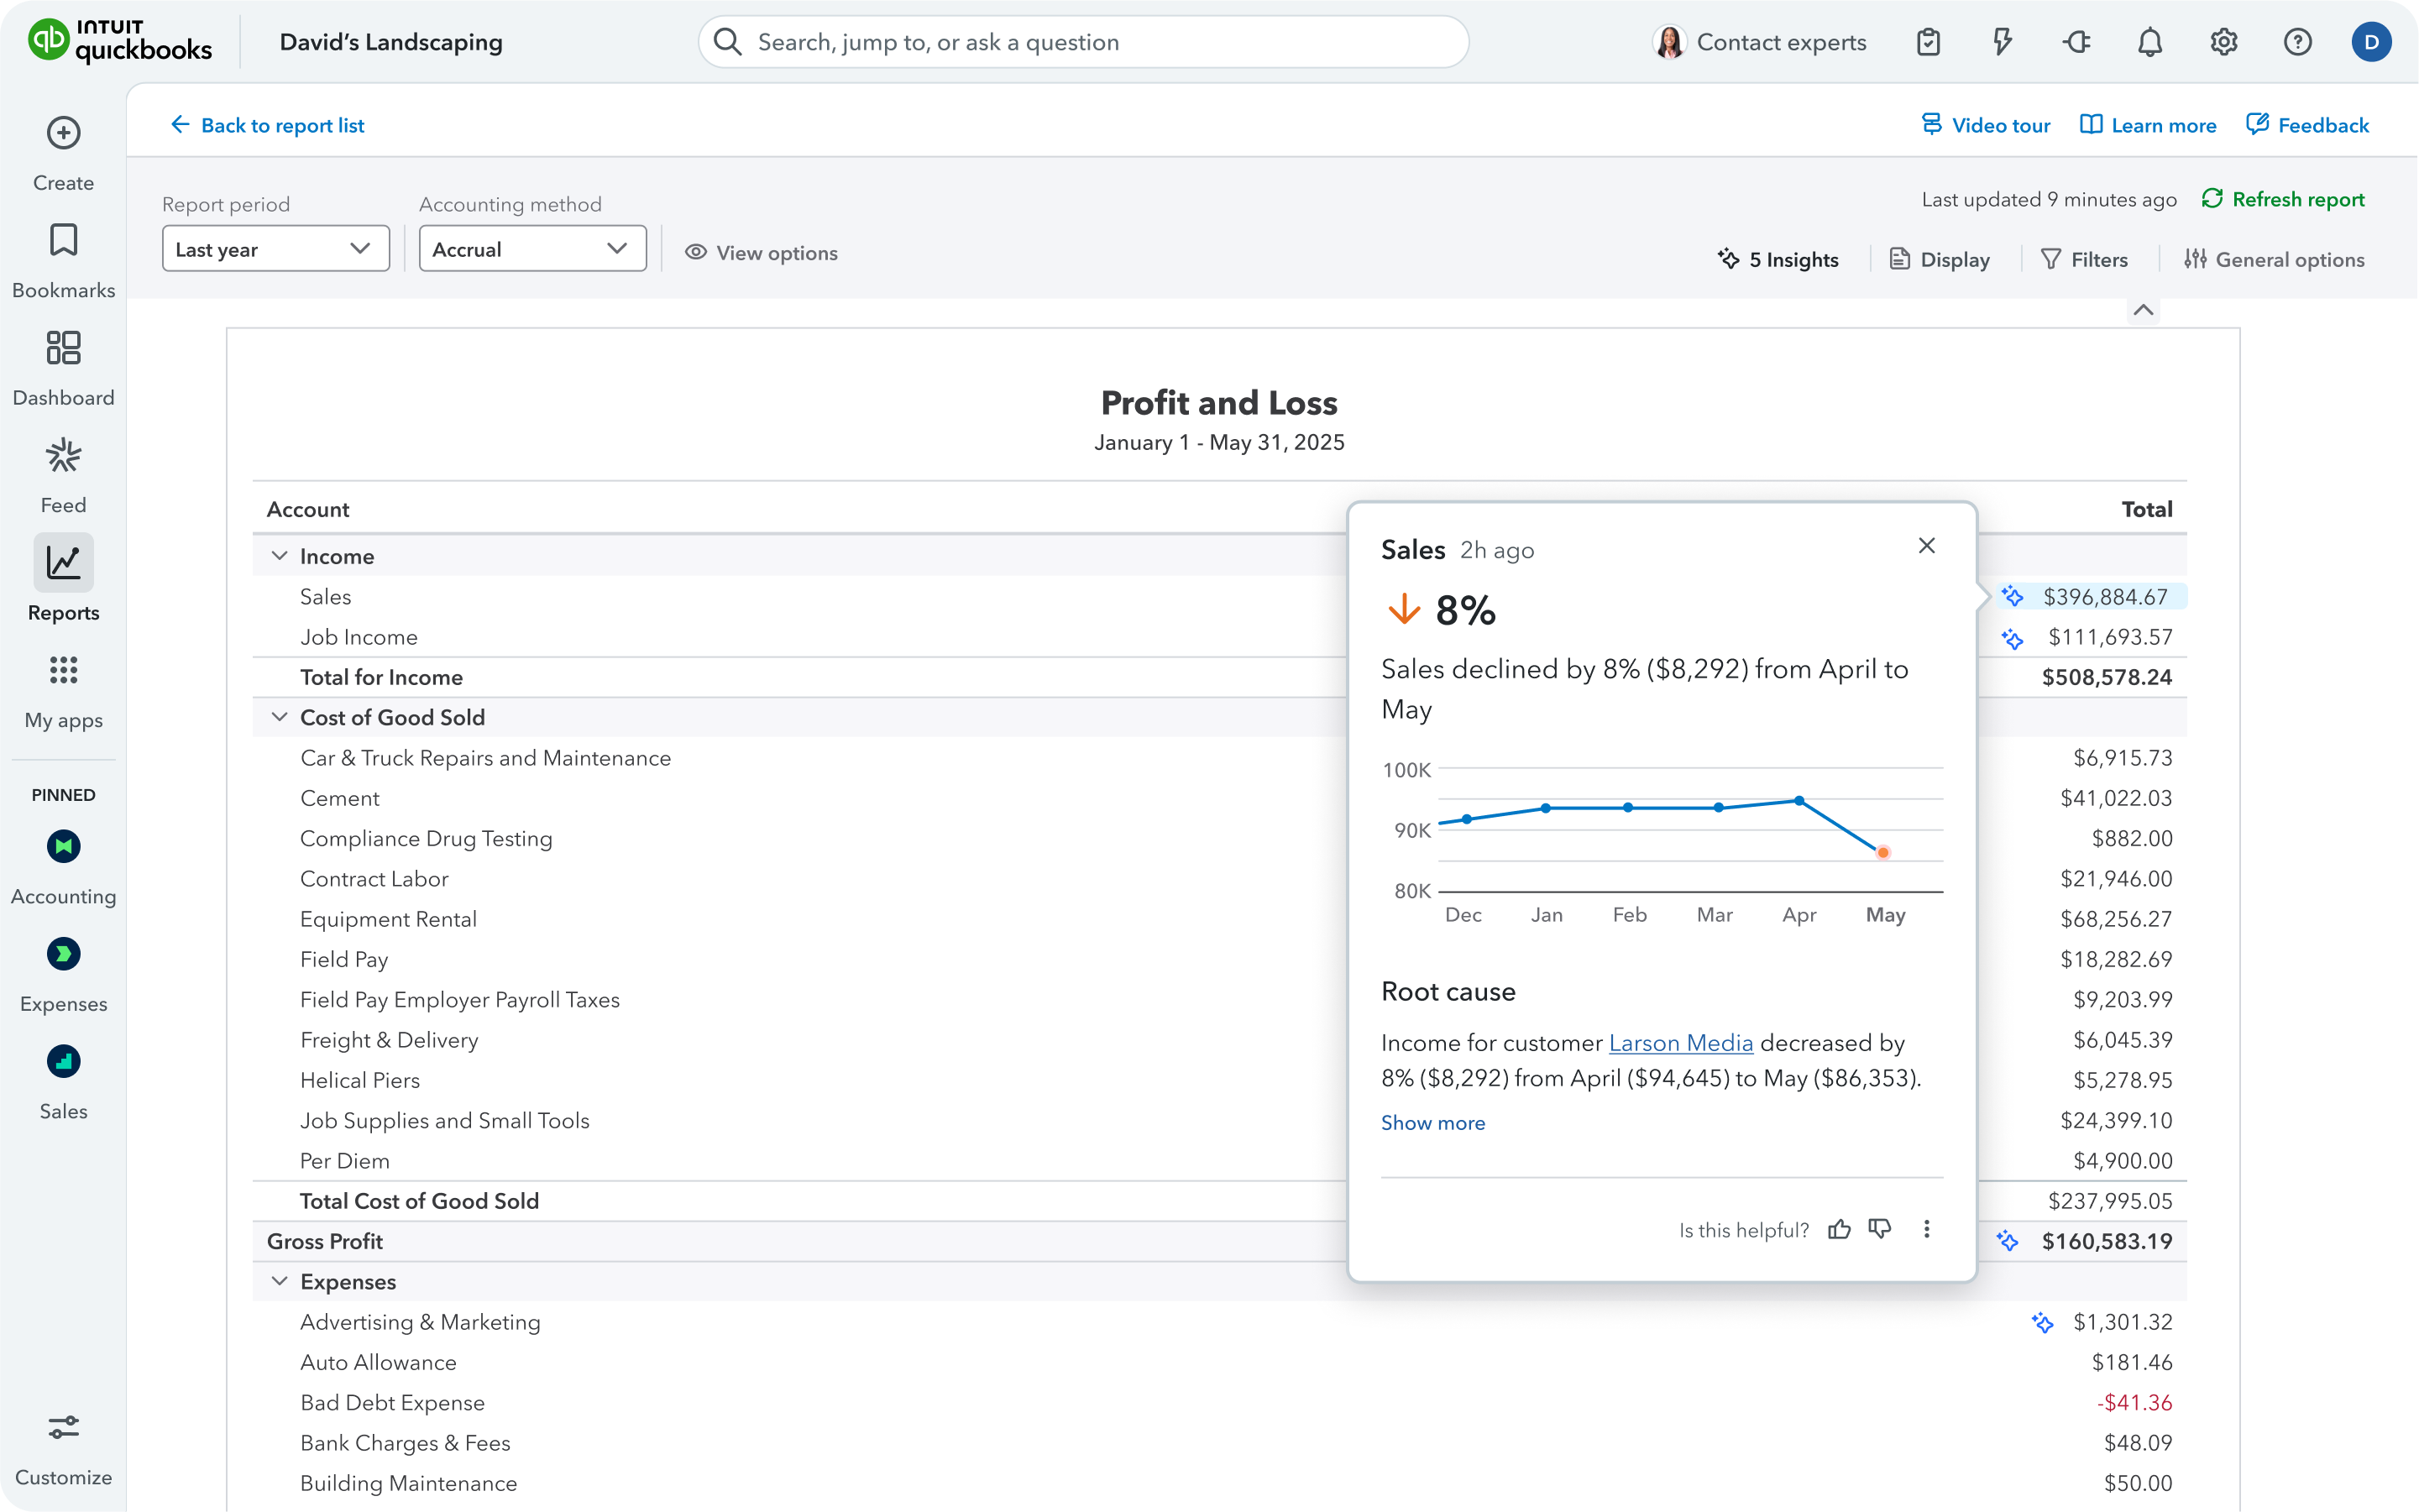Click the lightning bolt icon in header

(x=2002, y=42)
